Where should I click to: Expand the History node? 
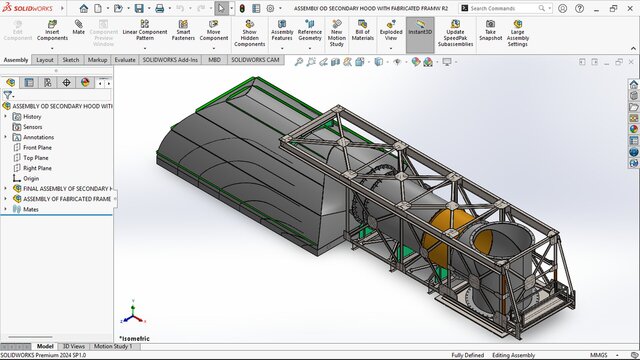[x=5, y=117]
